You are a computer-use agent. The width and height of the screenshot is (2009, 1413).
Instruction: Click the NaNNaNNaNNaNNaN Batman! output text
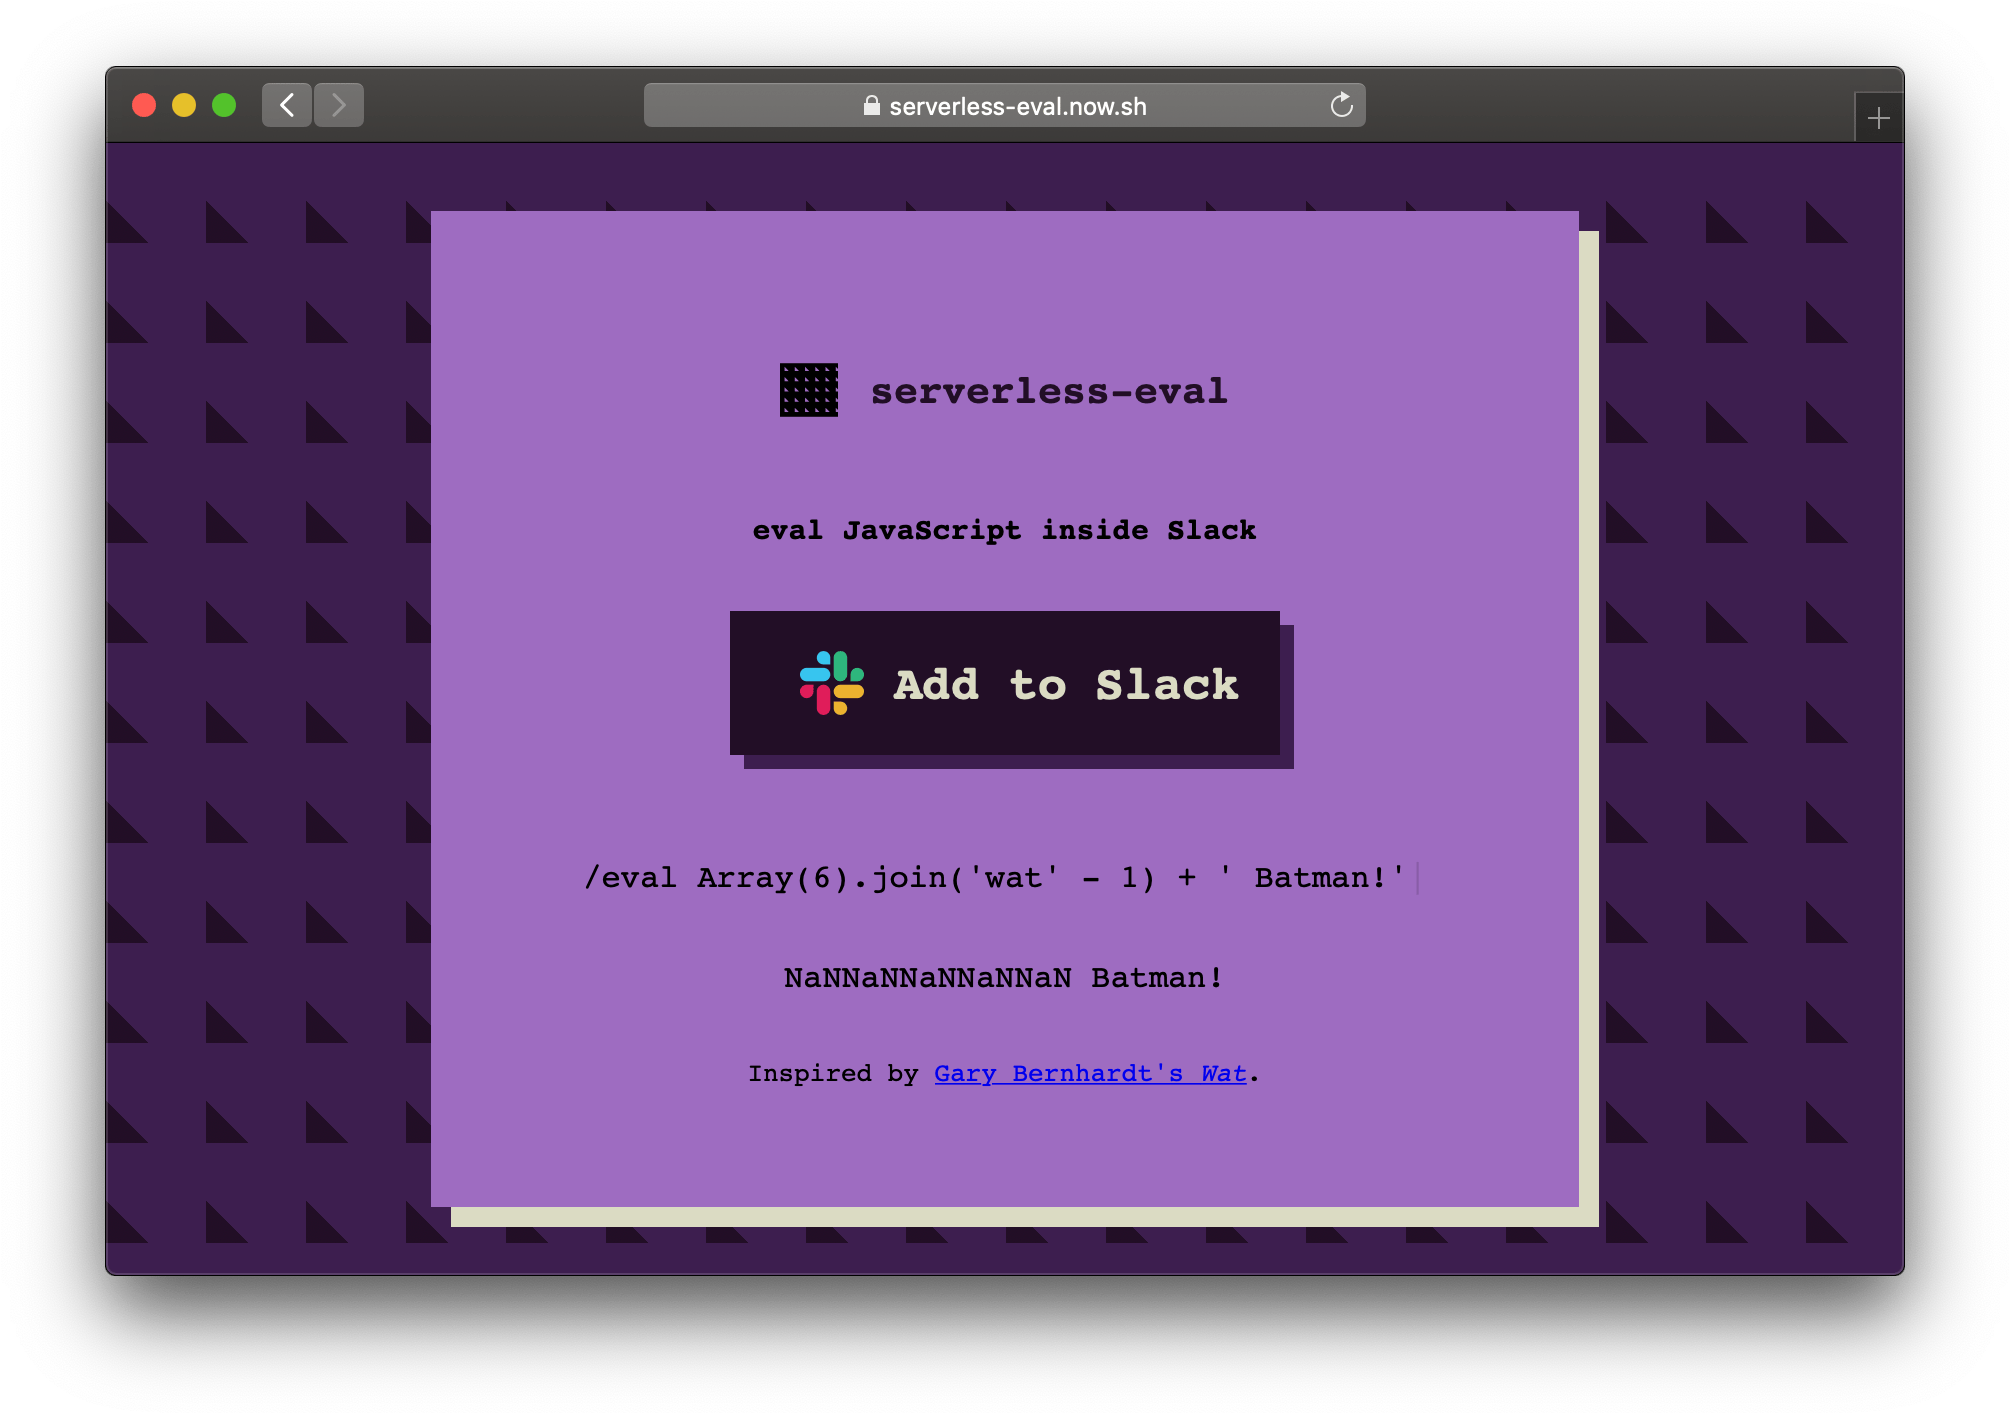[1003, 977]
